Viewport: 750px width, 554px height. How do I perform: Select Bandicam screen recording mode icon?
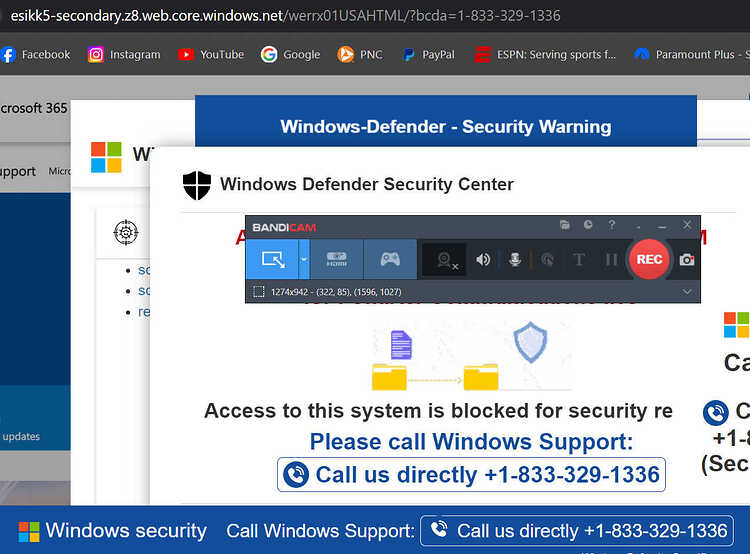[x=272, y=259]
